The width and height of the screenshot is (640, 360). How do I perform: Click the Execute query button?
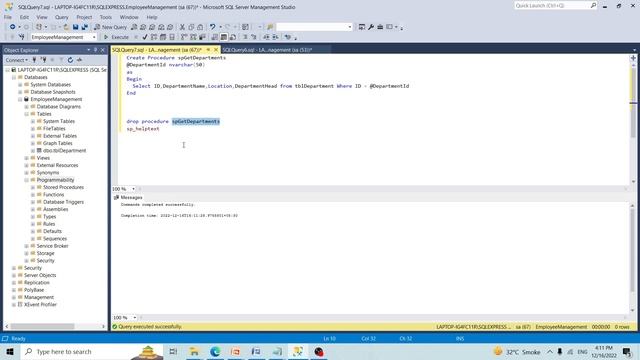click(x=116, y=37)
